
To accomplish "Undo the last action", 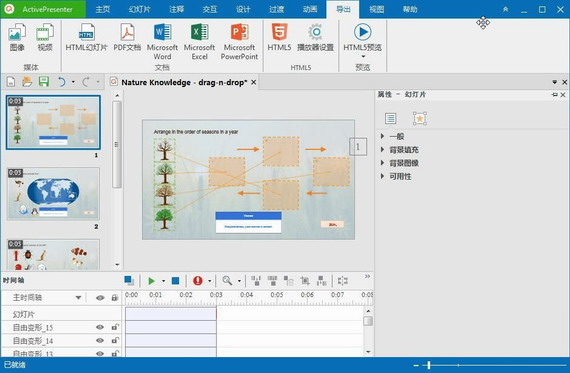I will (x=62, y=82).
